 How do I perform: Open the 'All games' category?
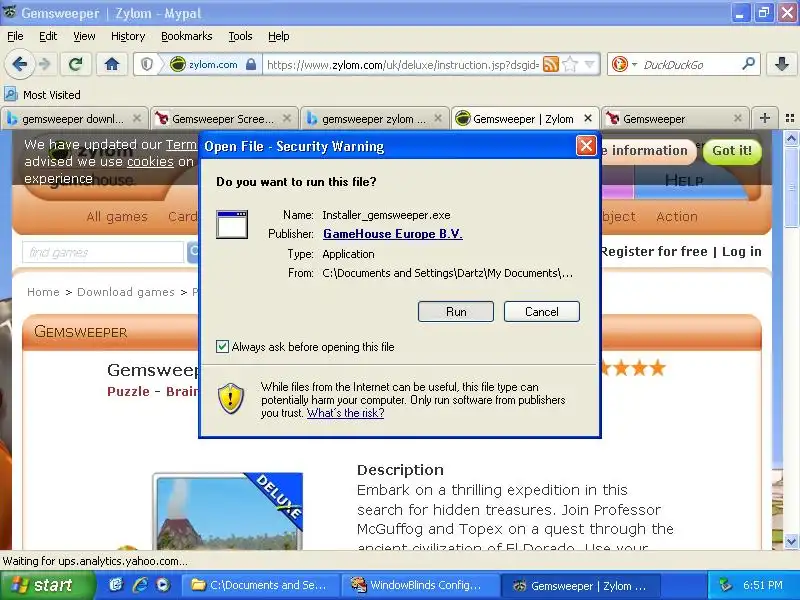pos(117,216)
